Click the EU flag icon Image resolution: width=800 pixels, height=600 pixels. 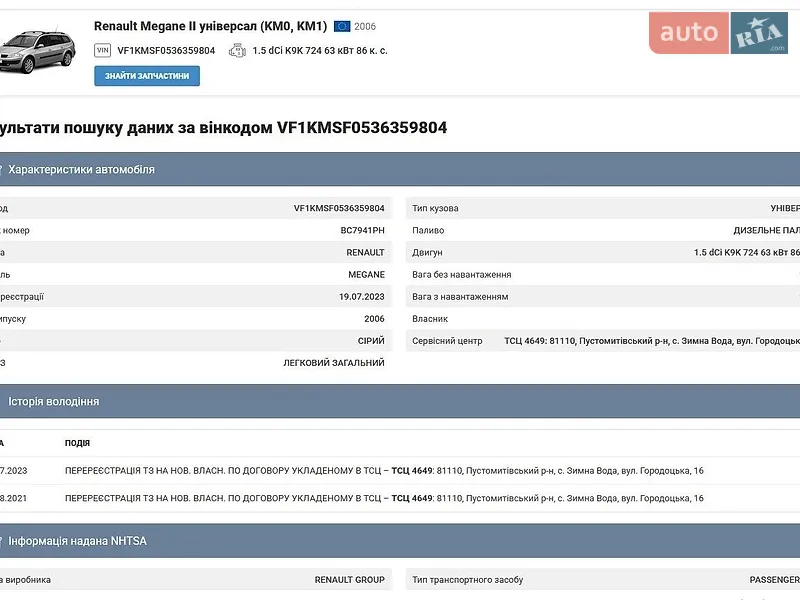[x=342, y=27]
